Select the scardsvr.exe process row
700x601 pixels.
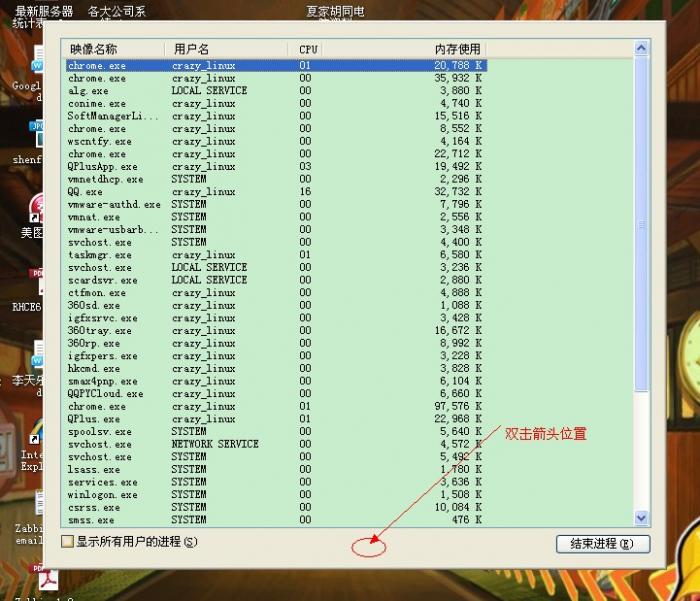pos(277,280)
